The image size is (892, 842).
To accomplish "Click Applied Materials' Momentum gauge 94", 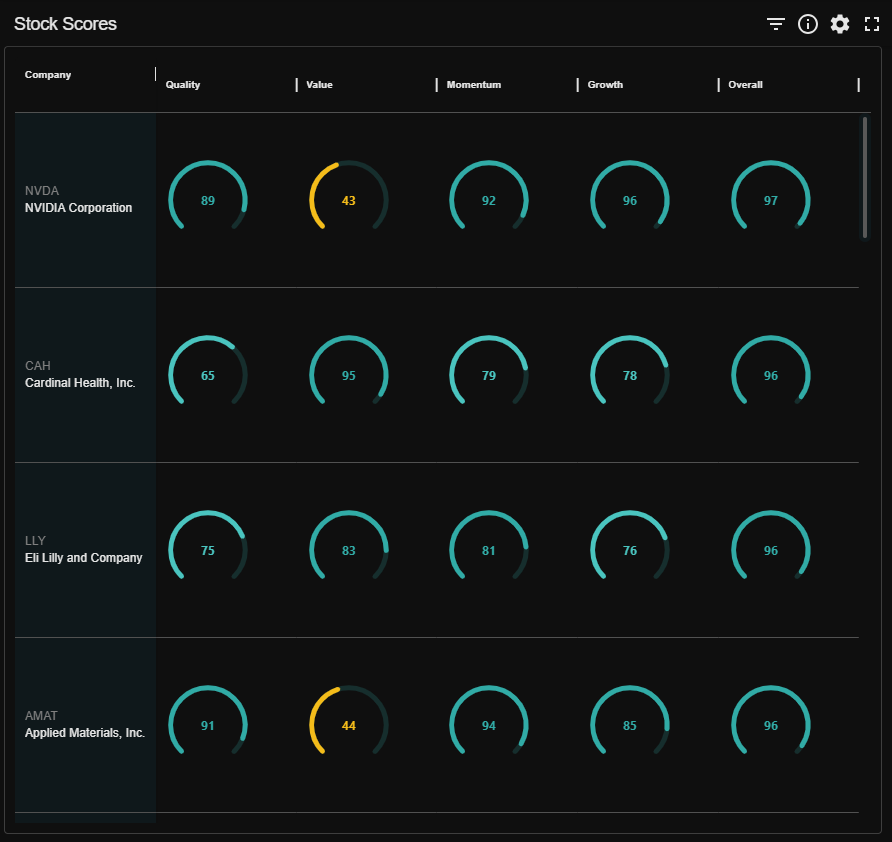I will 489,725.
